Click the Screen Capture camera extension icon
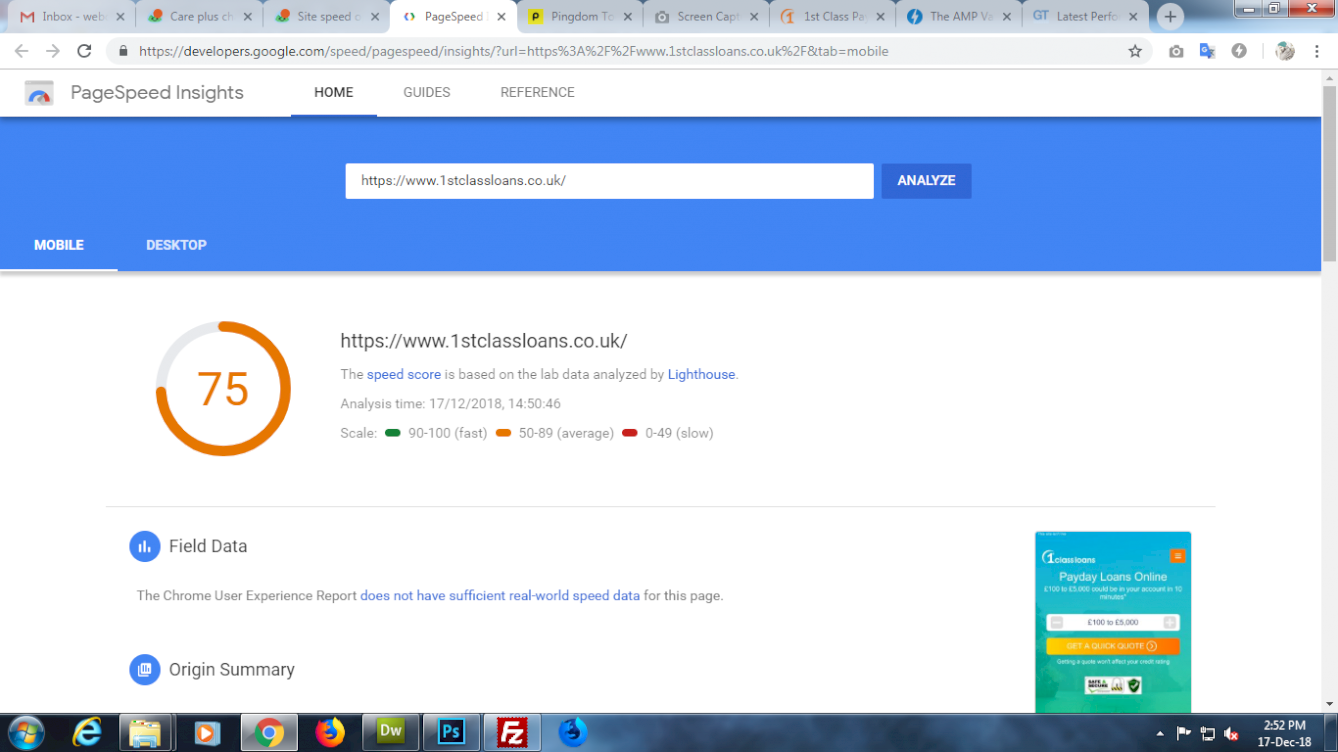The image size is (1338, 752). (1176, 51)
